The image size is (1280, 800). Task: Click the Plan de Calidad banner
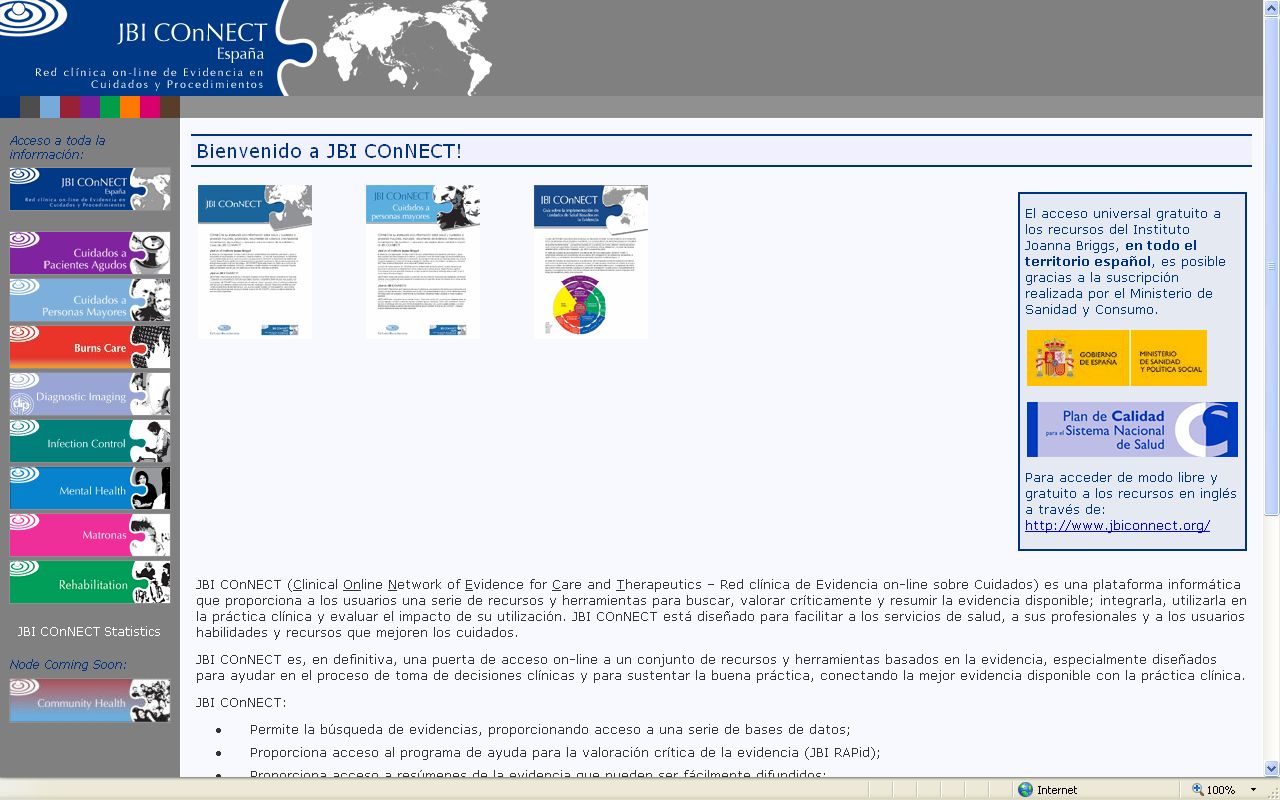click(1131, 428)
